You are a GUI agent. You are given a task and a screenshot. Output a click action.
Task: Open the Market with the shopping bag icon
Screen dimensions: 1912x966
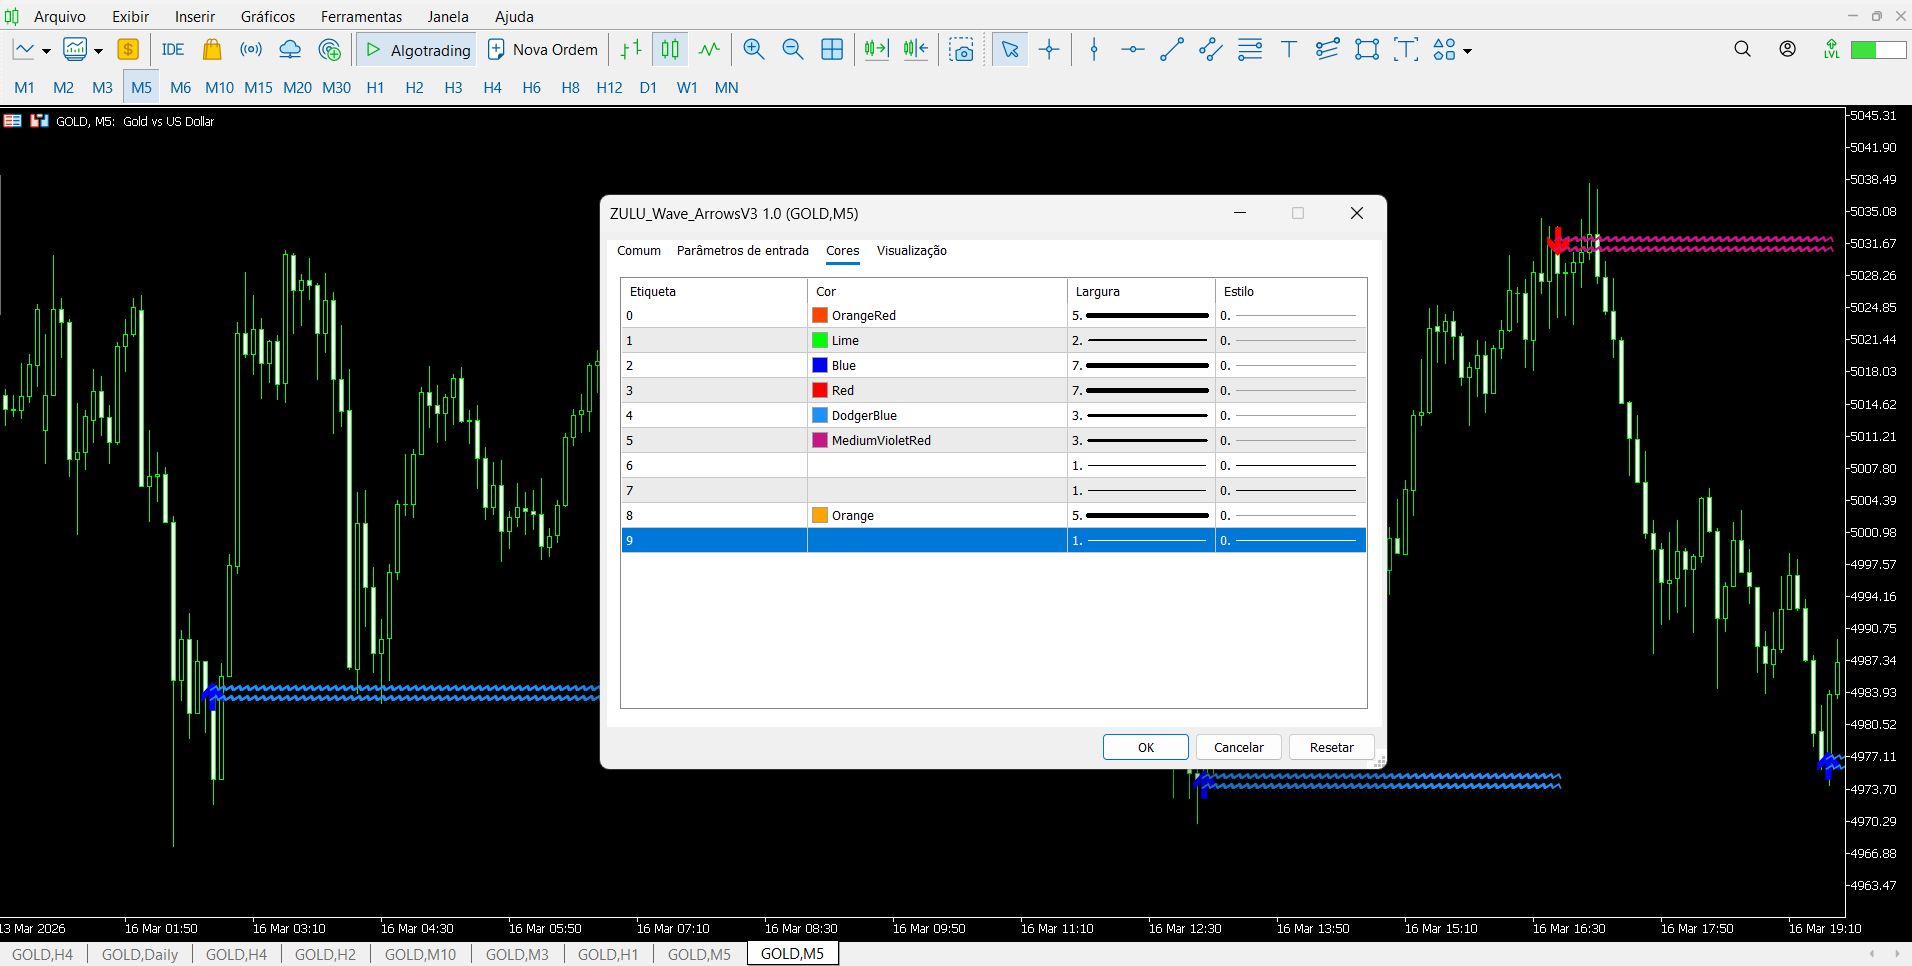pyautogui.click(x=211, y=49)
